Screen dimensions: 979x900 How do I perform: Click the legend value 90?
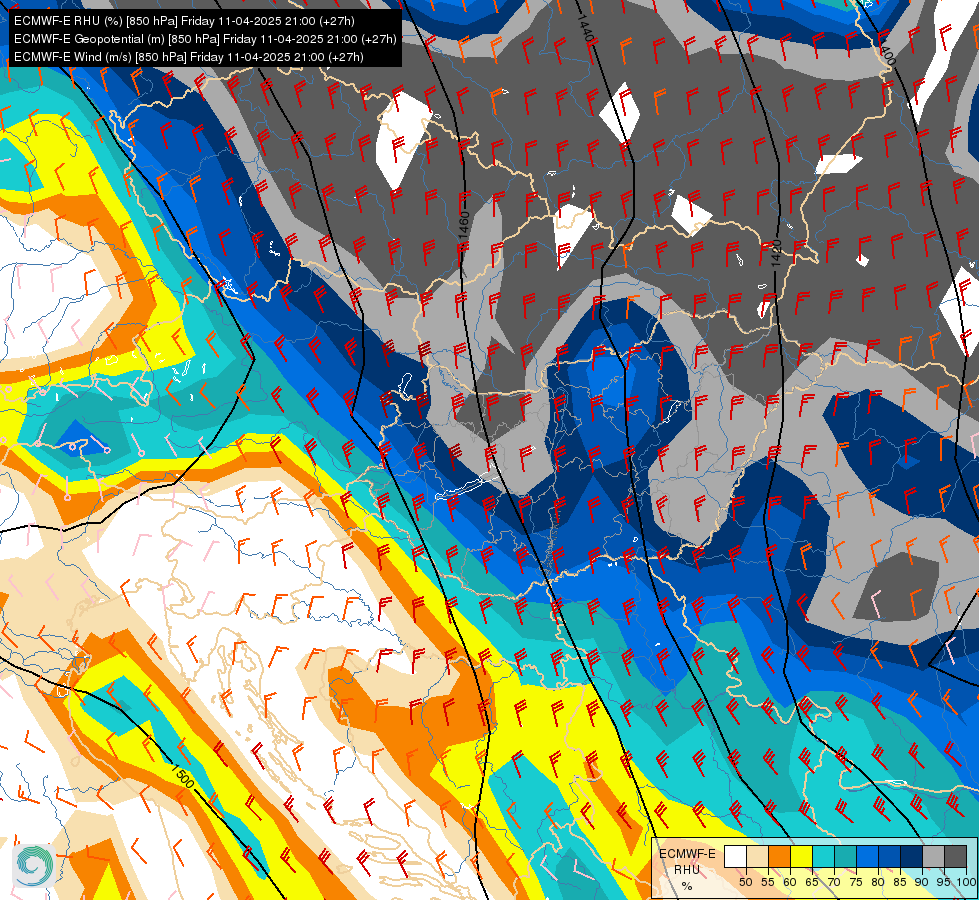[922, 883]
